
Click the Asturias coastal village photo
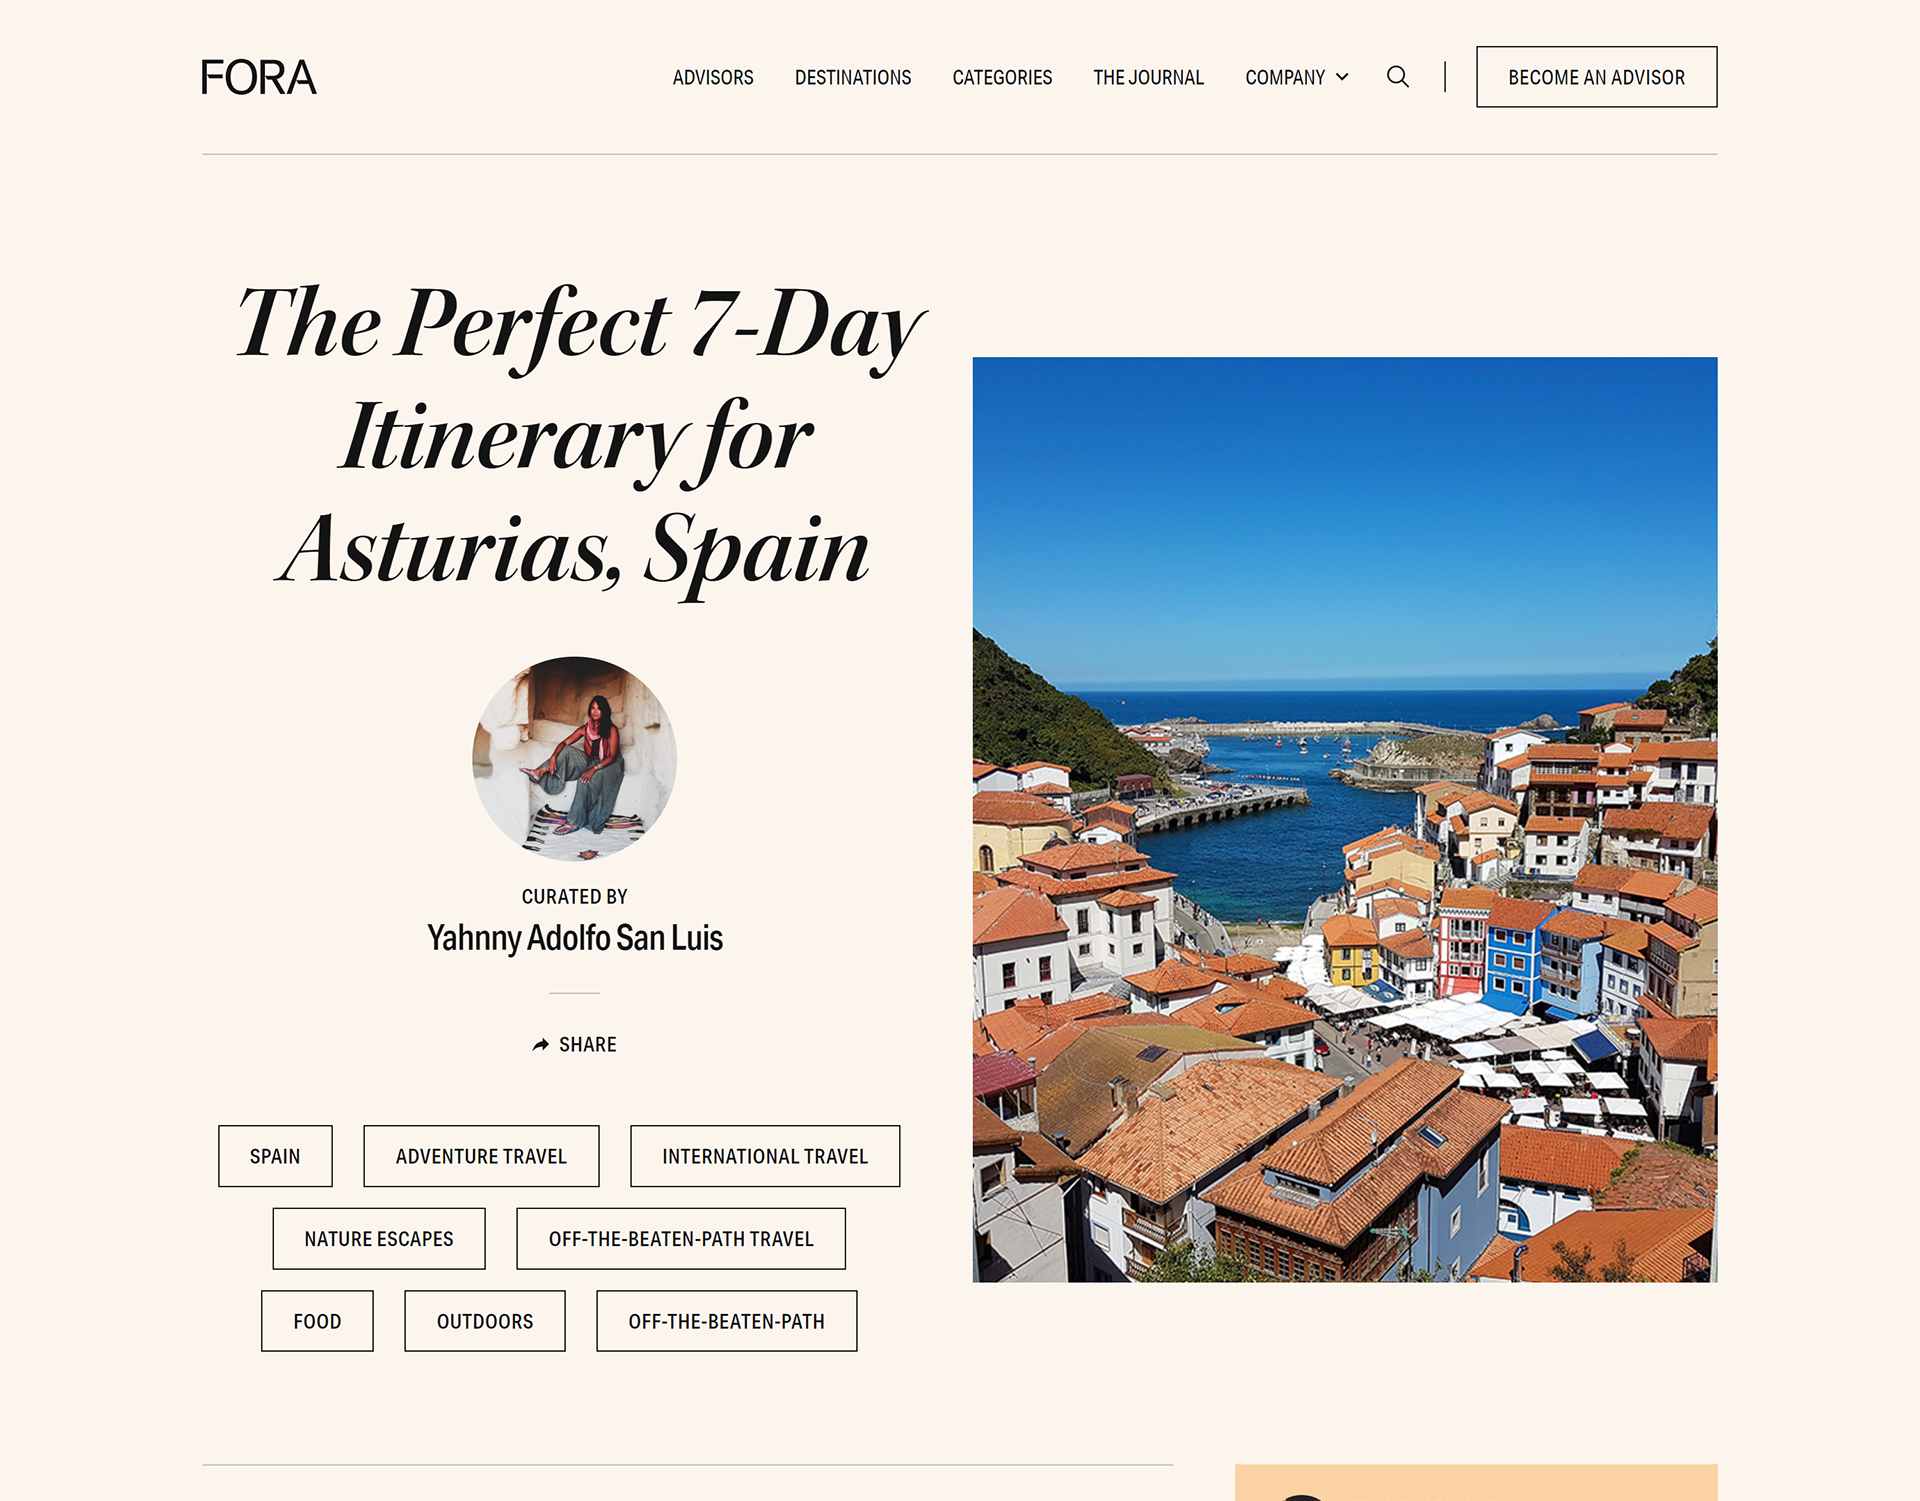pyautogui.click(x=1345, y=820)
